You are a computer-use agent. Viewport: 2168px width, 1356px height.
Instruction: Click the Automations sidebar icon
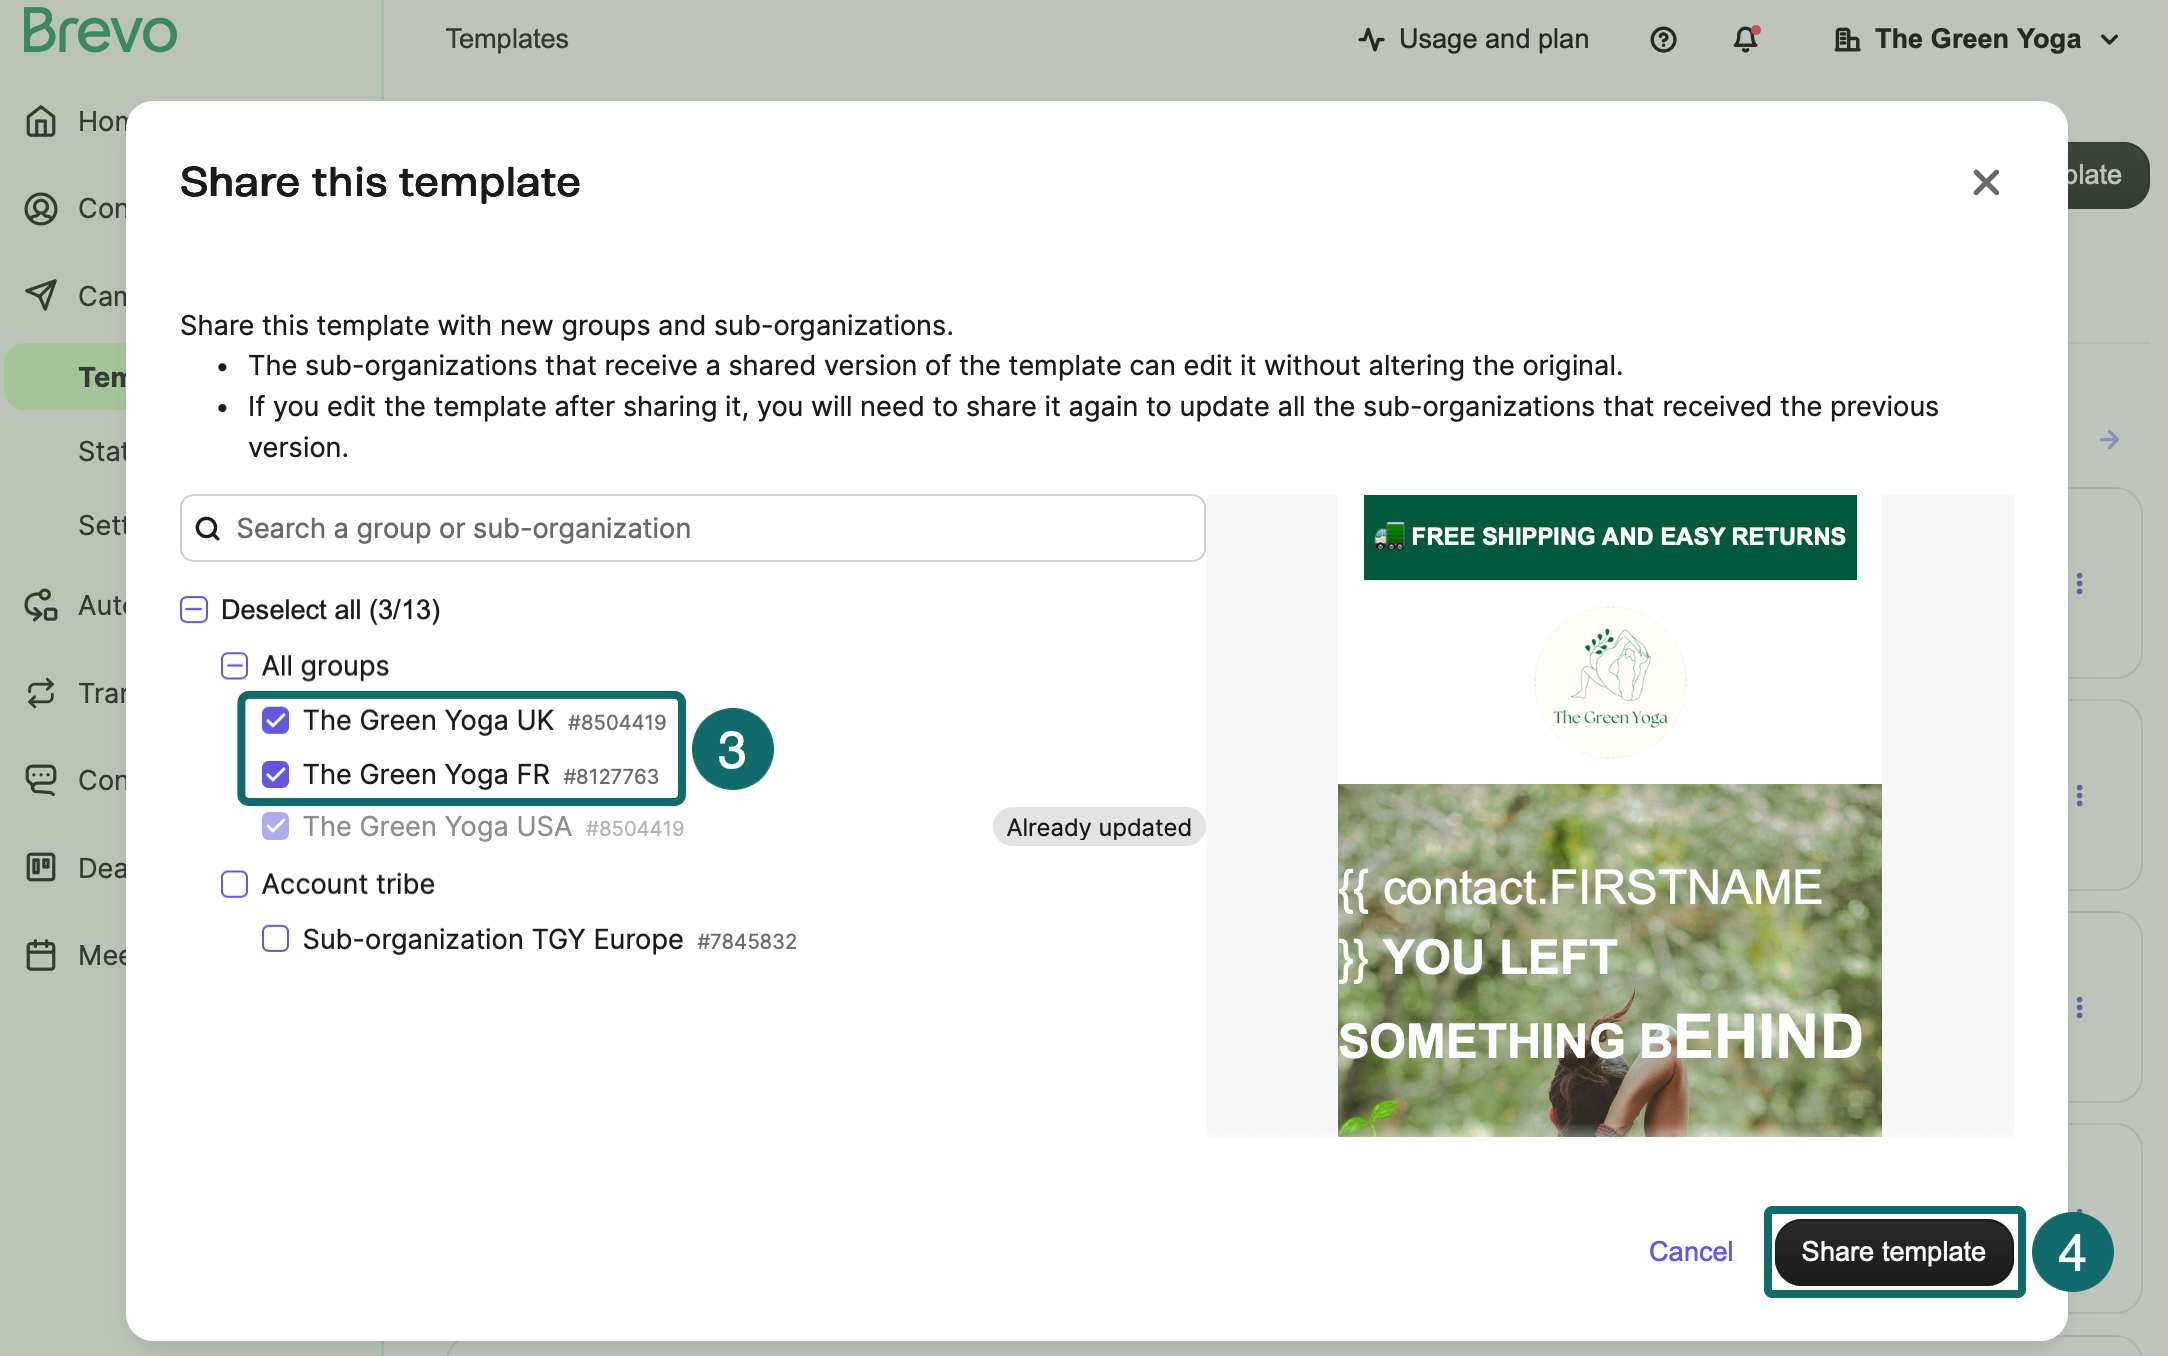41,605
